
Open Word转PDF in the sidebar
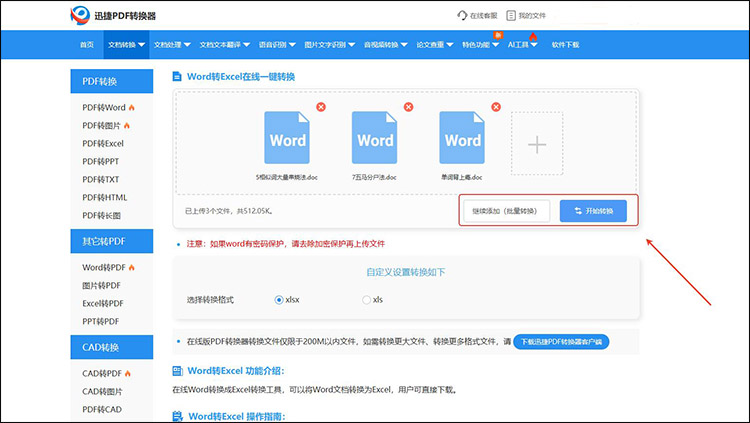pyautogui.click(x=104, y=267)
